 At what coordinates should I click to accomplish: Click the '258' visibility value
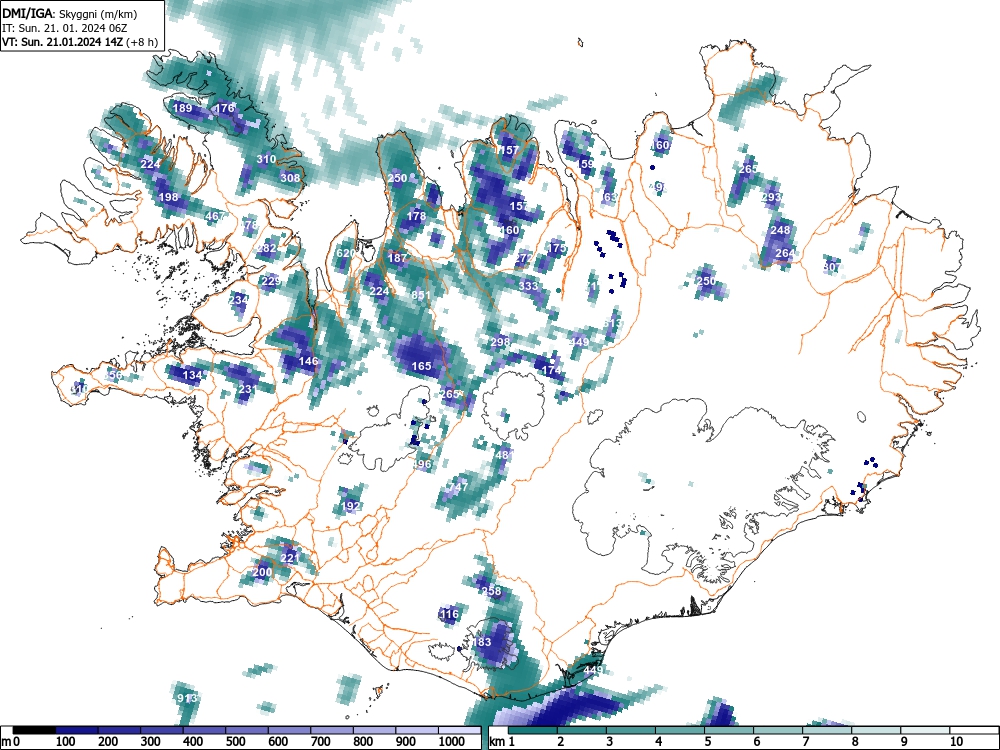click(491, 591)
